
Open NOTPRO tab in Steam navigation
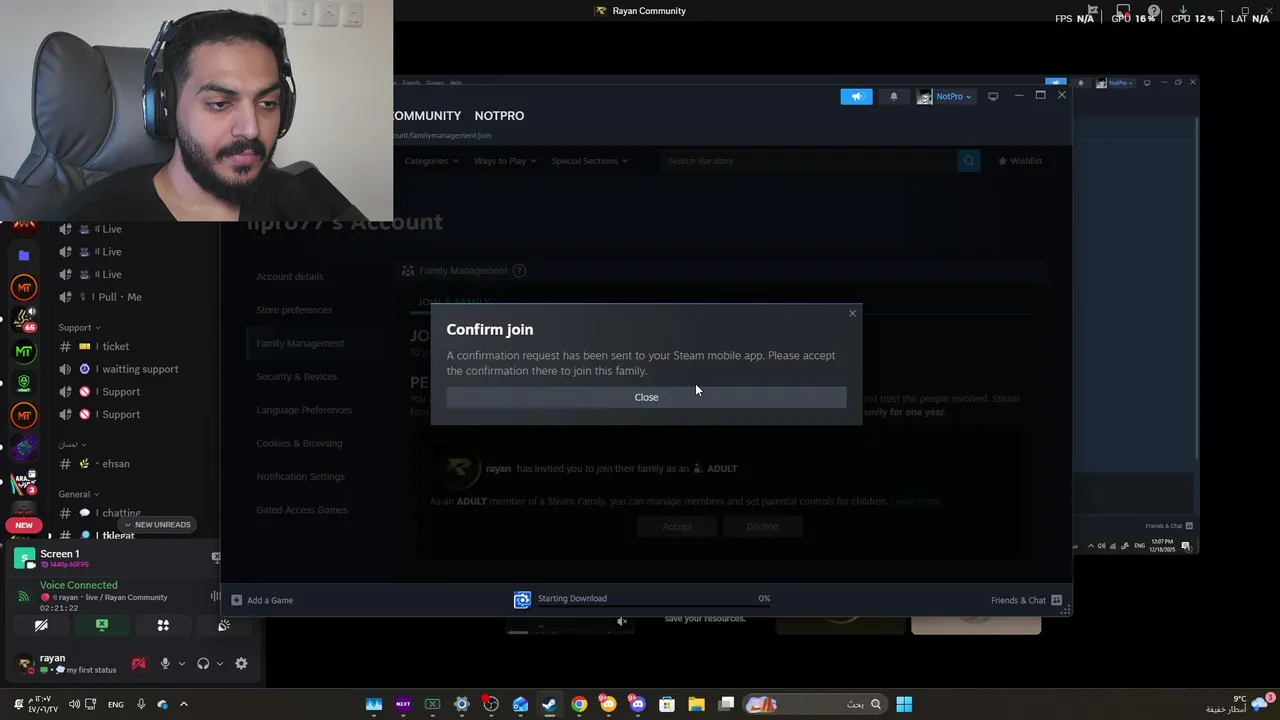tap(499, 116)
